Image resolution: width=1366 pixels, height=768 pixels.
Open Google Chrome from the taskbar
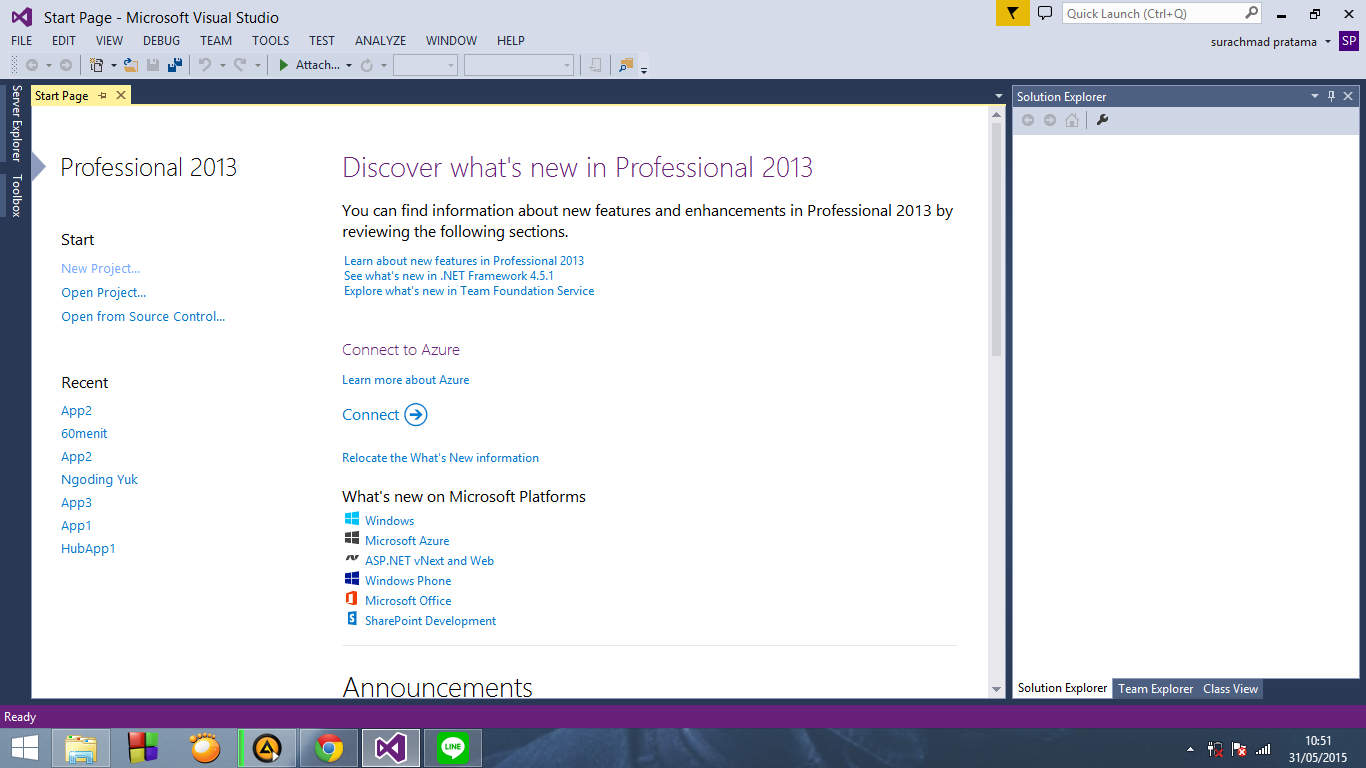point(328,748)
